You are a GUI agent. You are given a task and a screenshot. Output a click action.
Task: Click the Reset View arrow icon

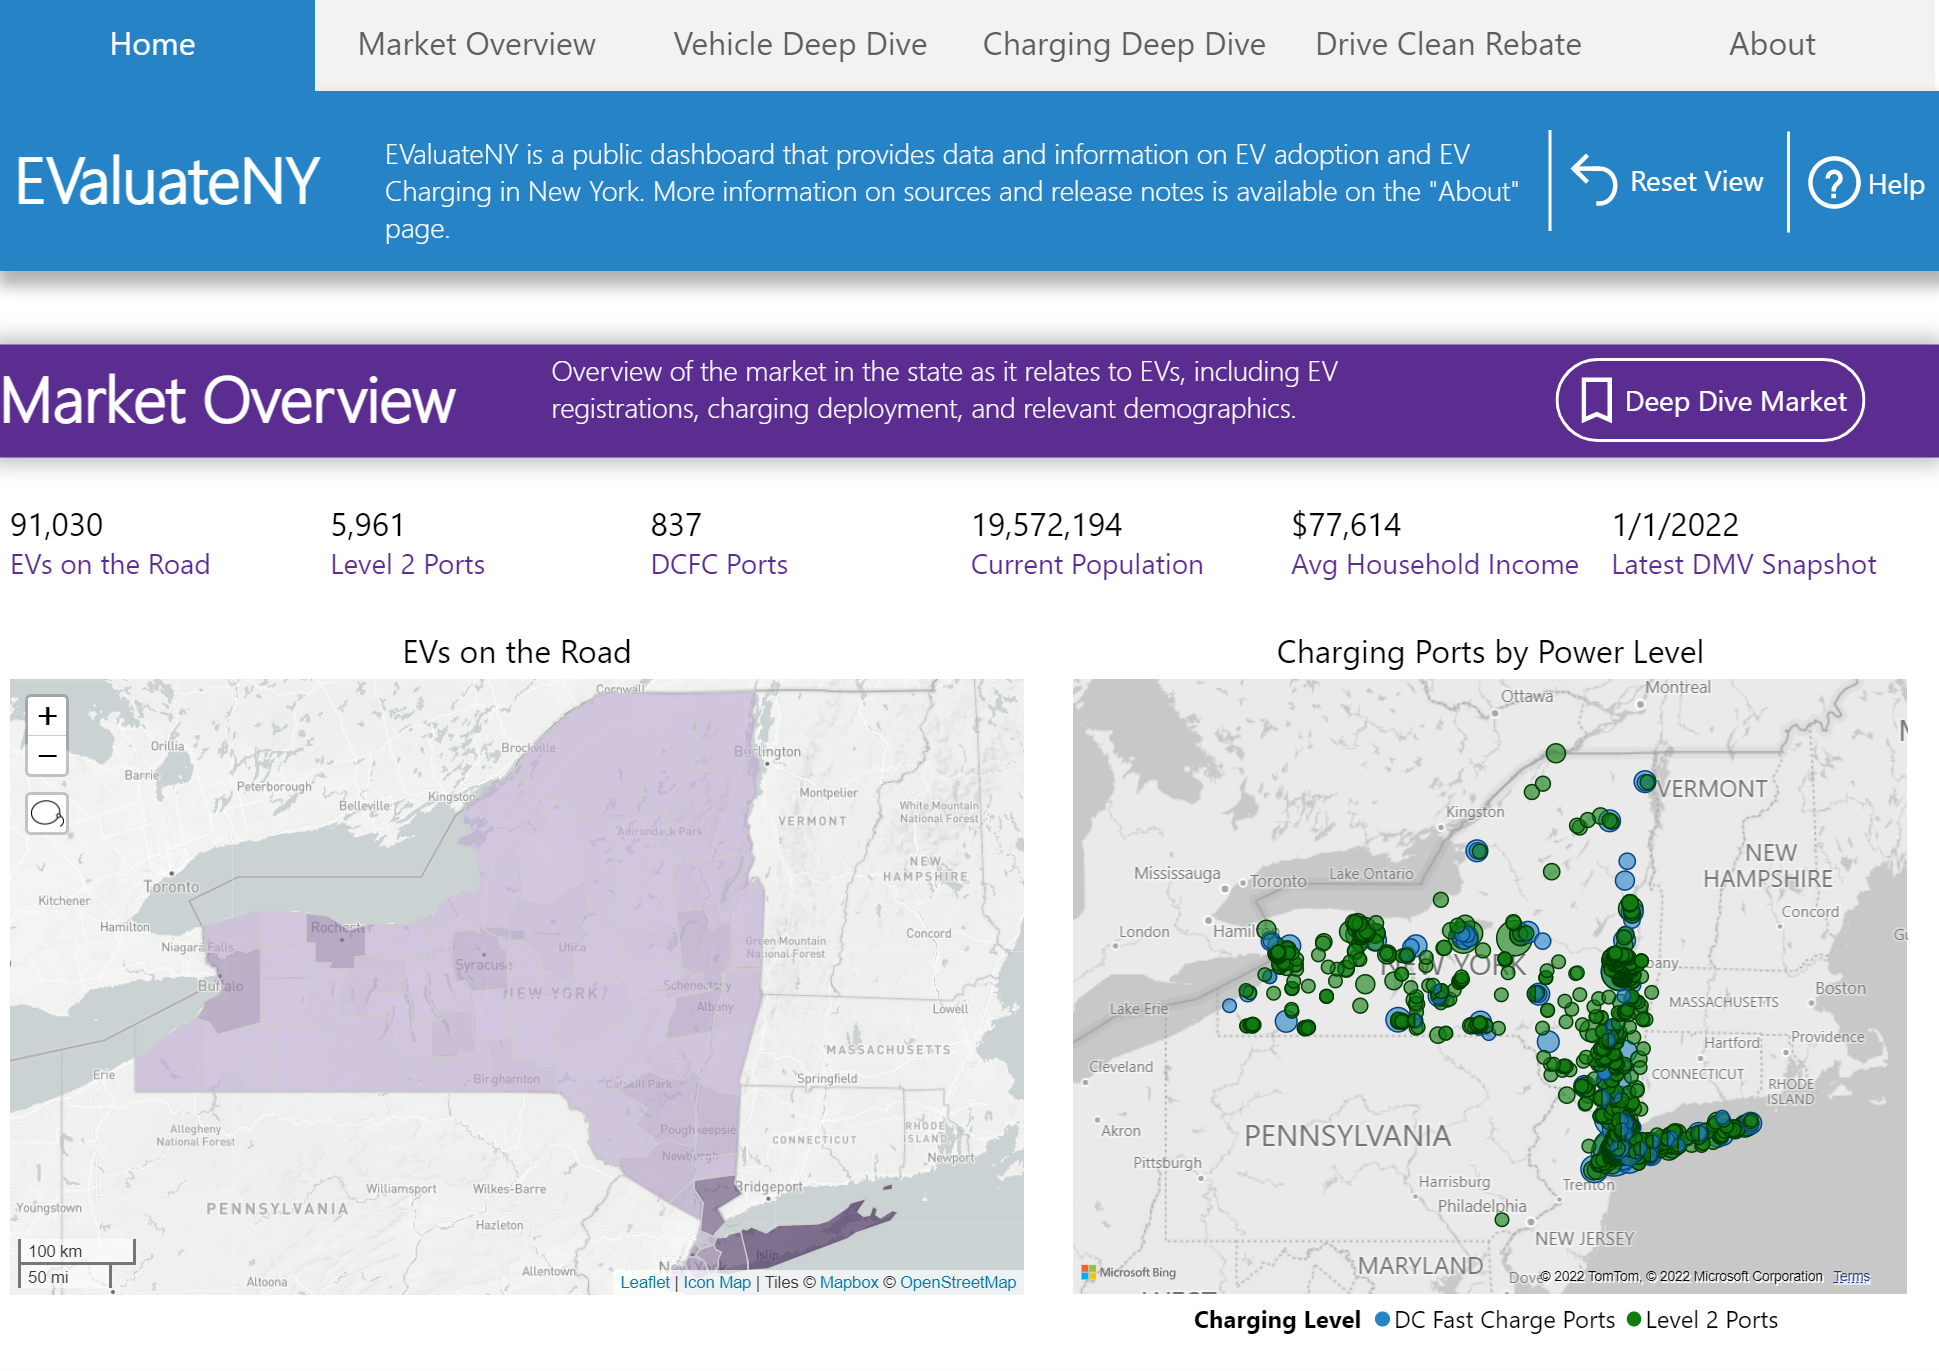(1594, 181)
